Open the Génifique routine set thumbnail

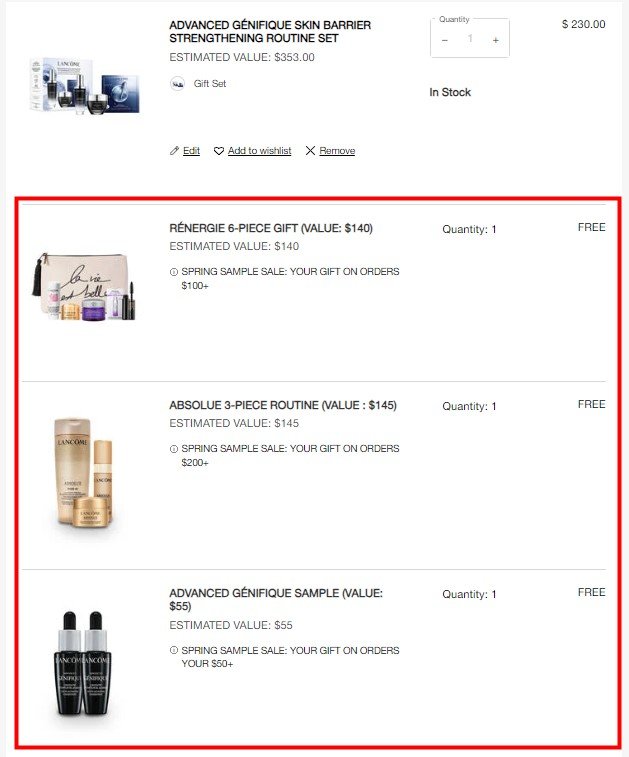pos(84,85)
